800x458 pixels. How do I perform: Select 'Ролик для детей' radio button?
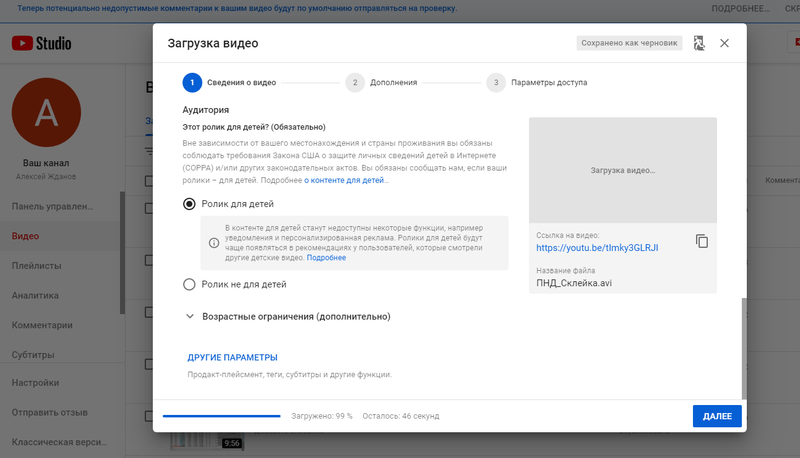189,204
